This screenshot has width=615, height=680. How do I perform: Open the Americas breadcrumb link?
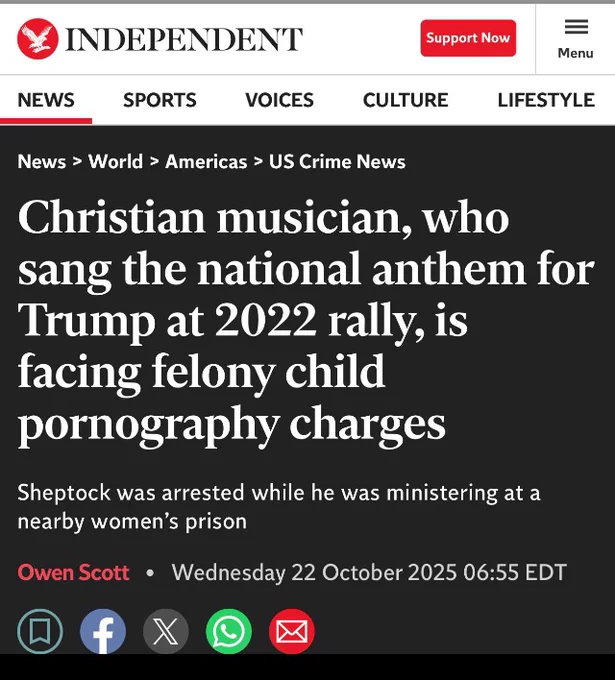[205, 162]
